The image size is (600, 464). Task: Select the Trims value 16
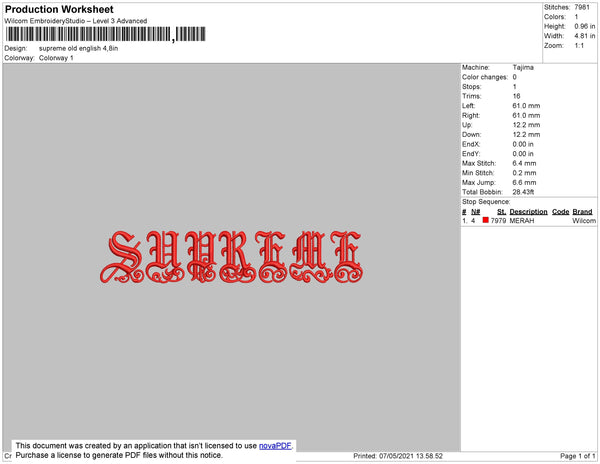516,96
